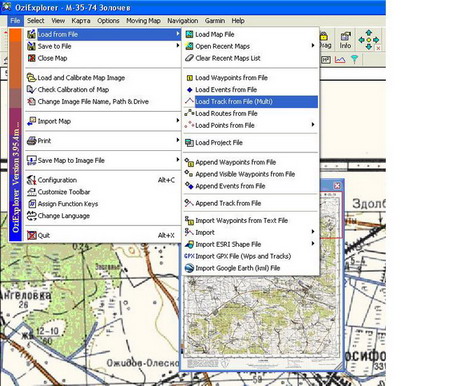Viewport: 476px width, 386px height.
Task: Click the Customize Toolbar icon
Action: pyautogui.click(x=31, y=192)
